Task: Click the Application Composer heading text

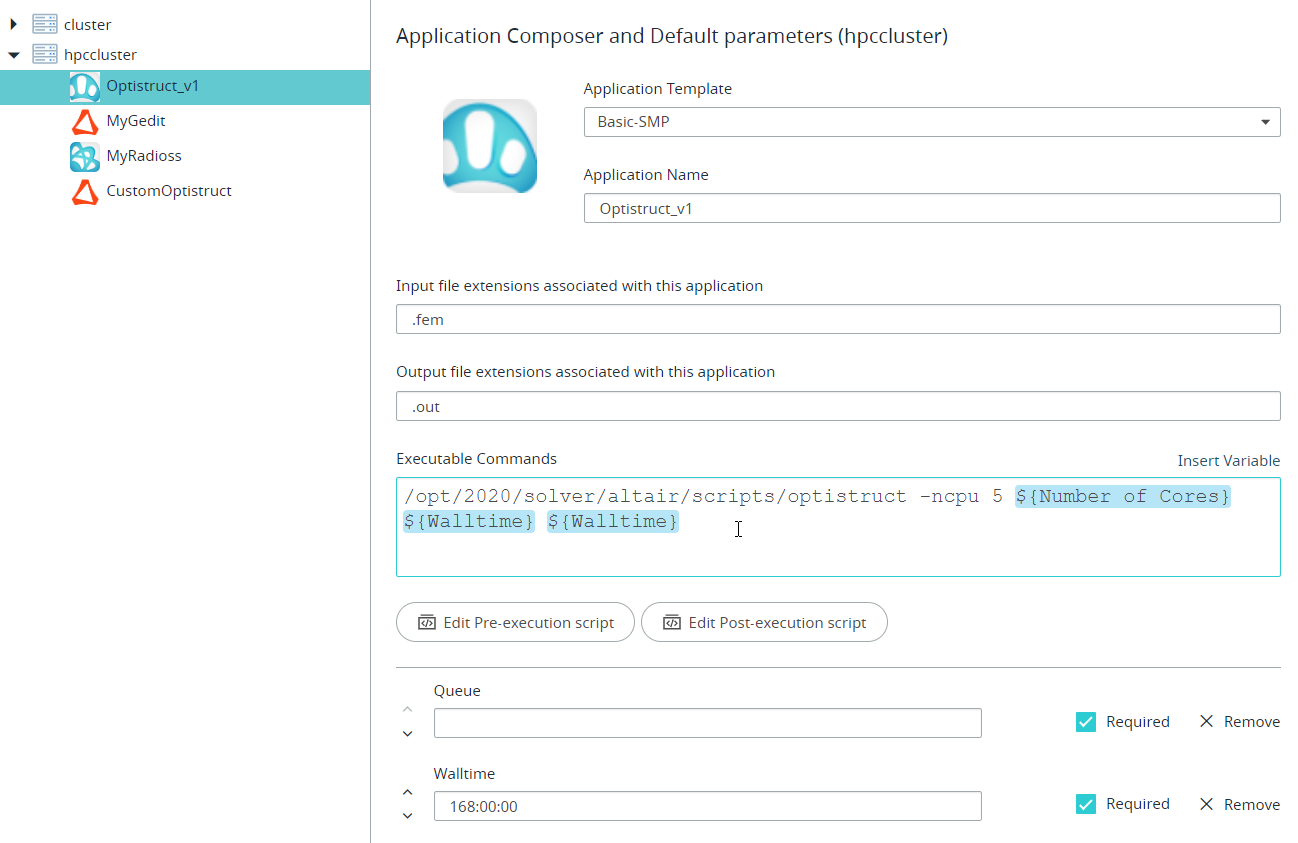Action: point(672,37)
